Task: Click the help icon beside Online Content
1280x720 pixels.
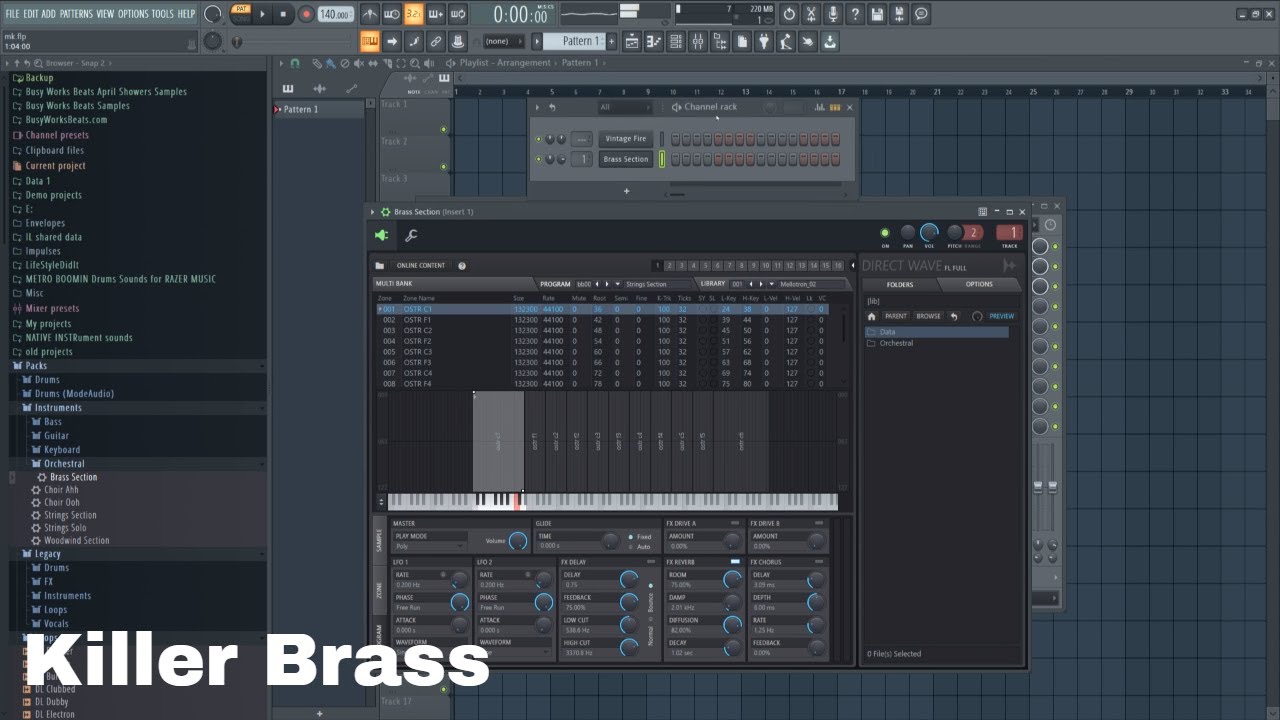Action: pyautogui.click(x=462, y=266)
